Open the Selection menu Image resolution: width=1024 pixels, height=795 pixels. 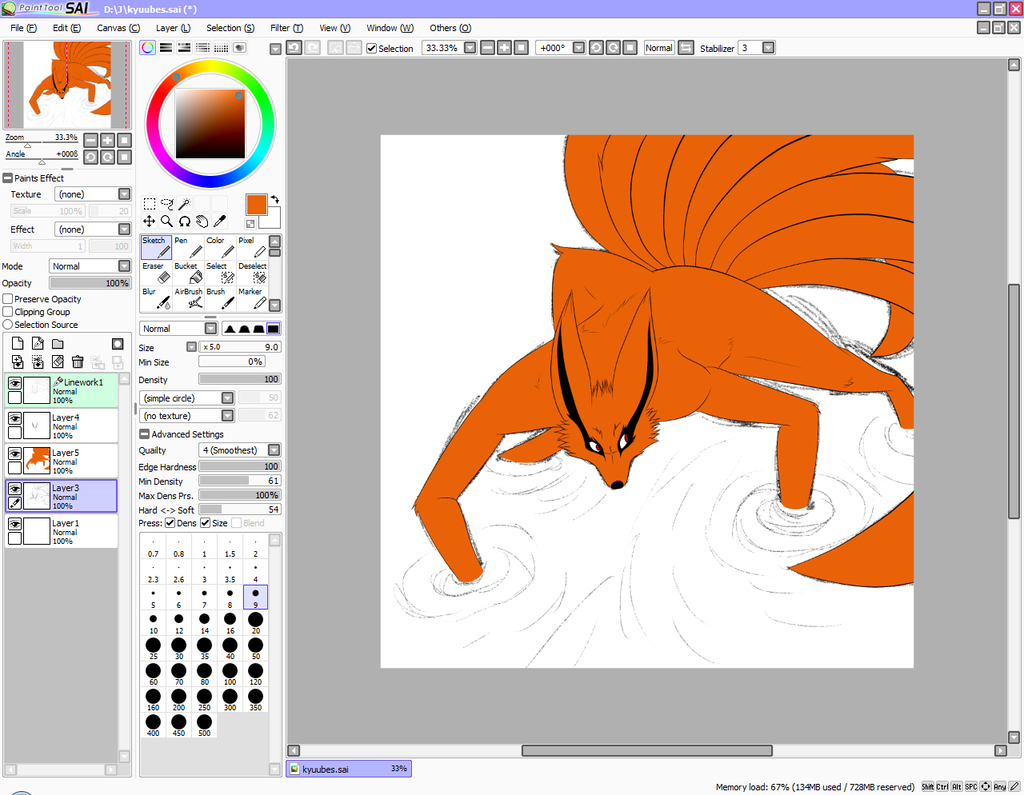(x=230, y=28)
